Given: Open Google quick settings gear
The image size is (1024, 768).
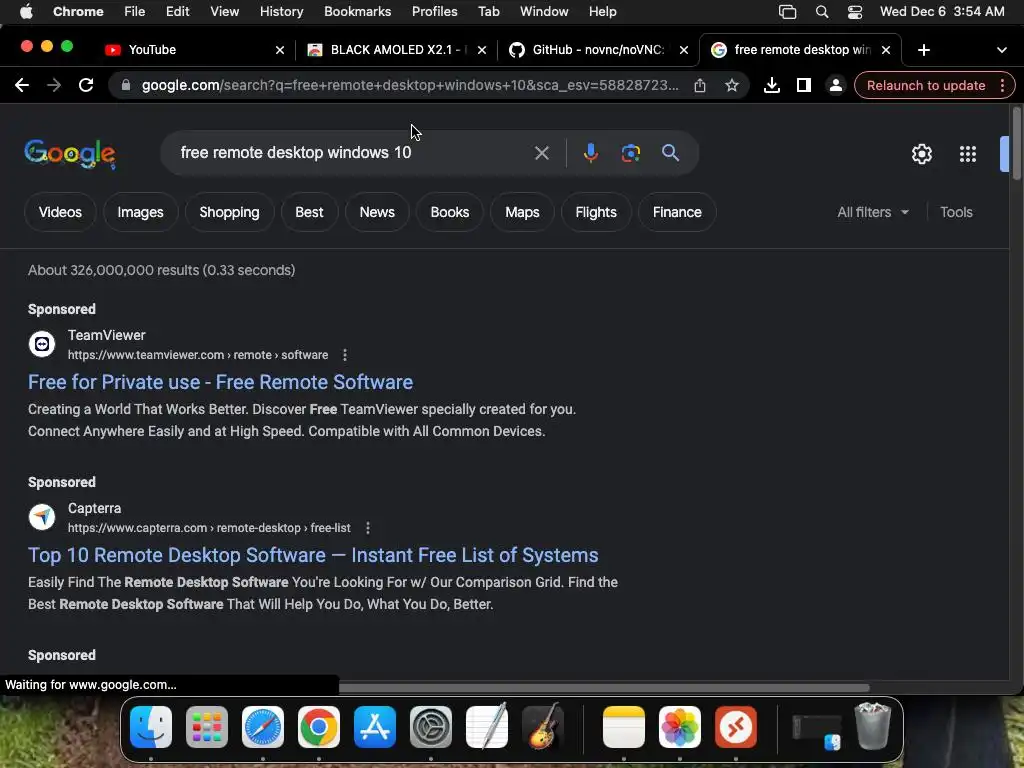Looking at the screenshot, I should point(921,153).
